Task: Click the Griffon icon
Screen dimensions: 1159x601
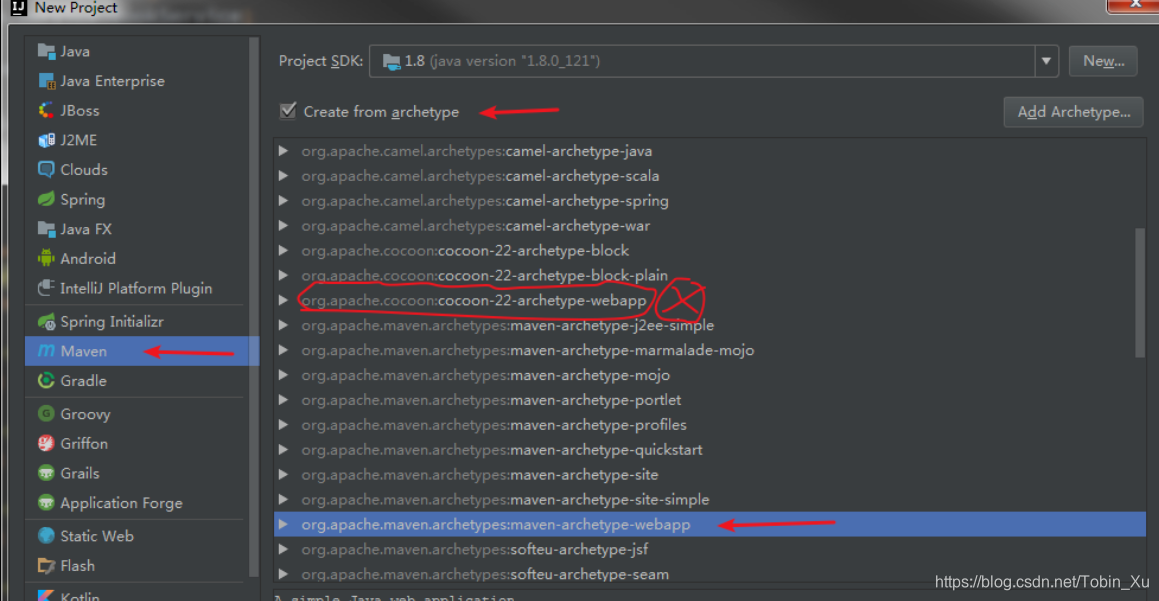Action: pos(46,443)
